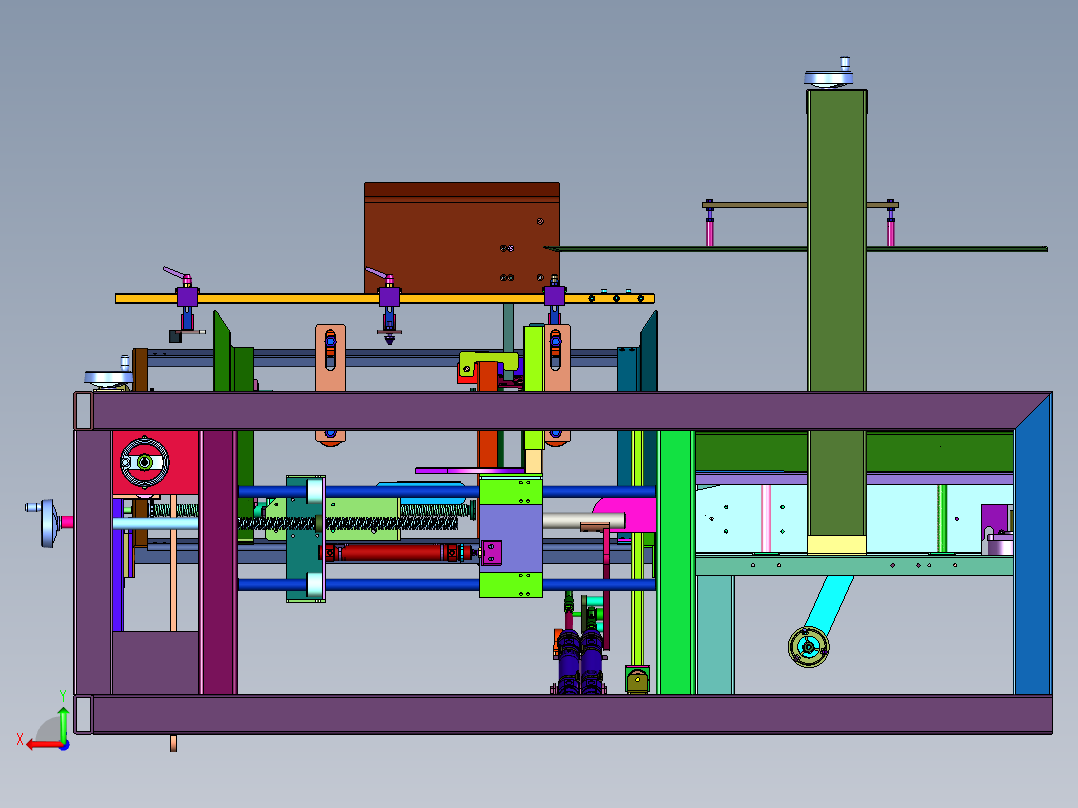The width and height of the screenshot is (1078, 808).
Task: Select the bottom purple frame beam
Action: (x=564, y=714)
